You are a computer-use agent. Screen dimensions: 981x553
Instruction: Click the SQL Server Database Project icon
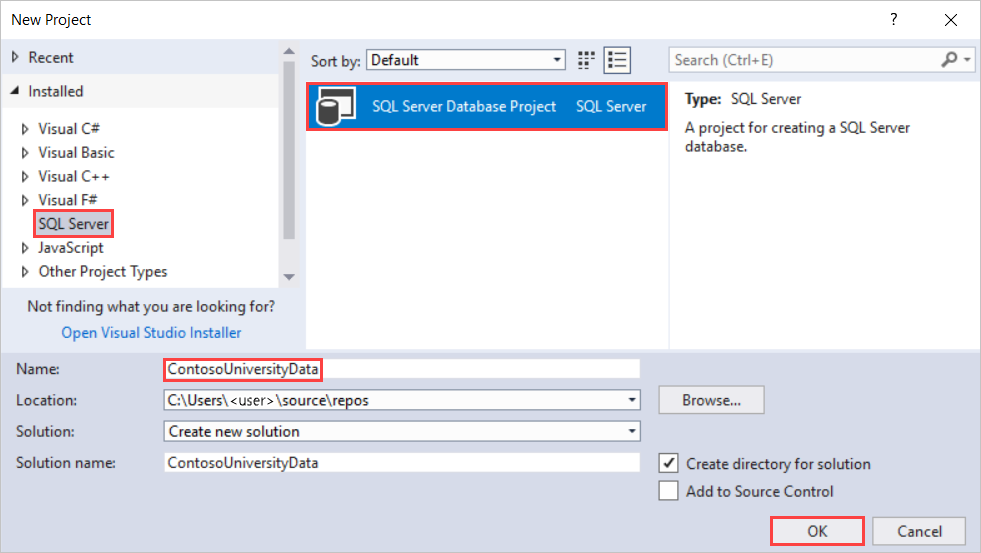[335, 106]
